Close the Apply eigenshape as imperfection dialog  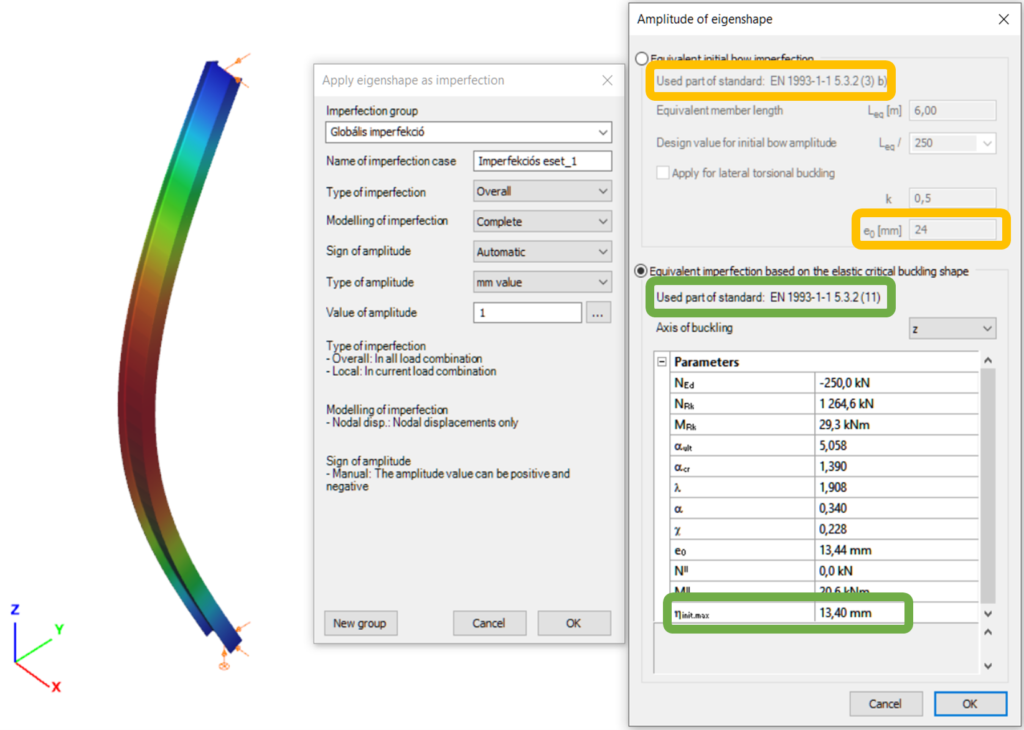(x=607, y=80)
